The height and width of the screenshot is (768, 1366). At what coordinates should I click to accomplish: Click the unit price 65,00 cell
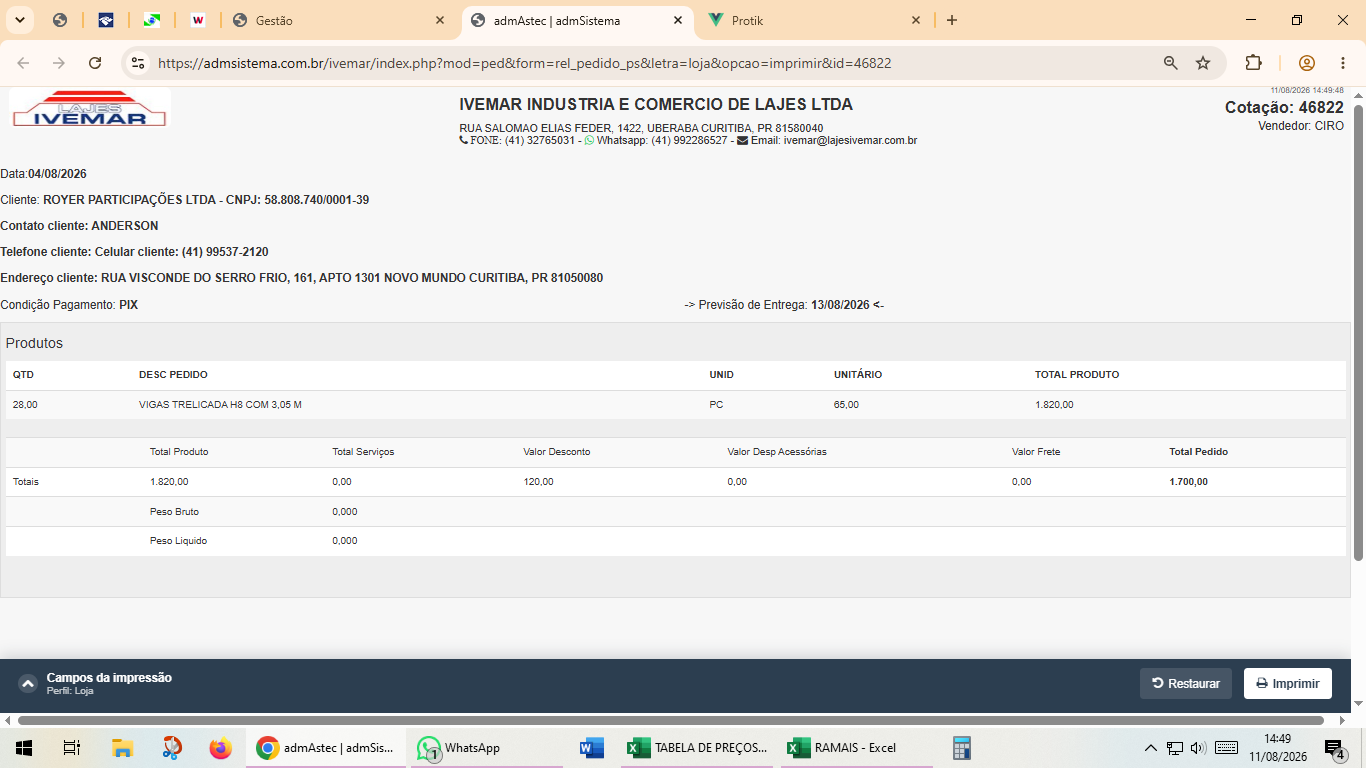click(x=846, y=404)
